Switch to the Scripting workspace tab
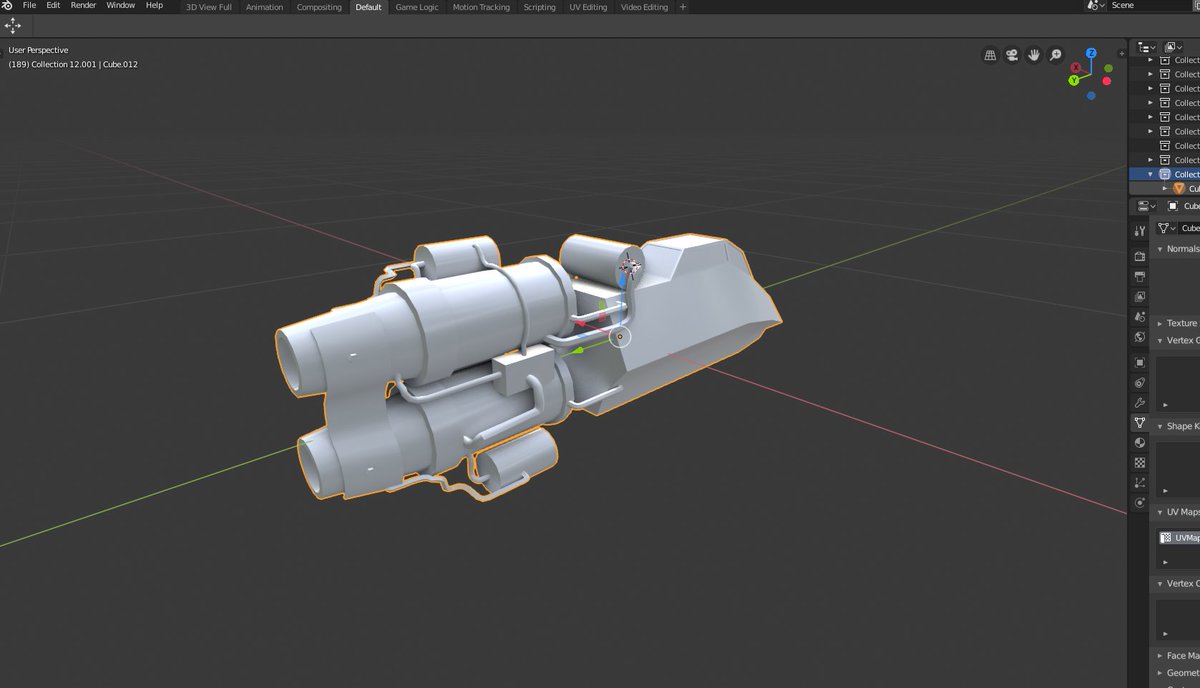Image resolution: width=1200 pixels, height=688 pixels. point(539,7)
